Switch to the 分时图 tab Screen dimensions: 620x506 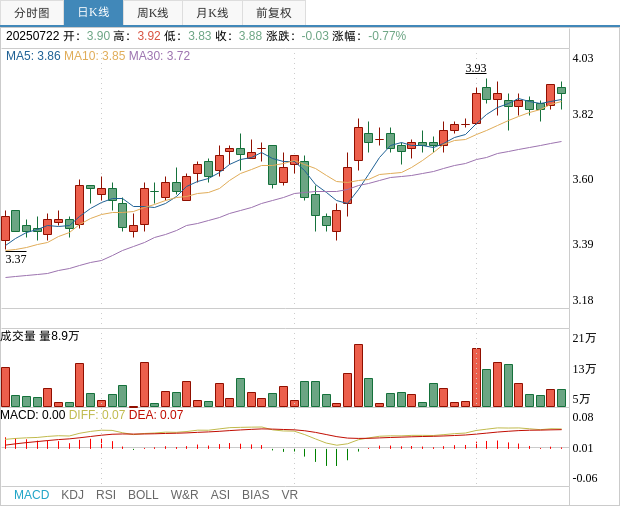click(32, 13)
